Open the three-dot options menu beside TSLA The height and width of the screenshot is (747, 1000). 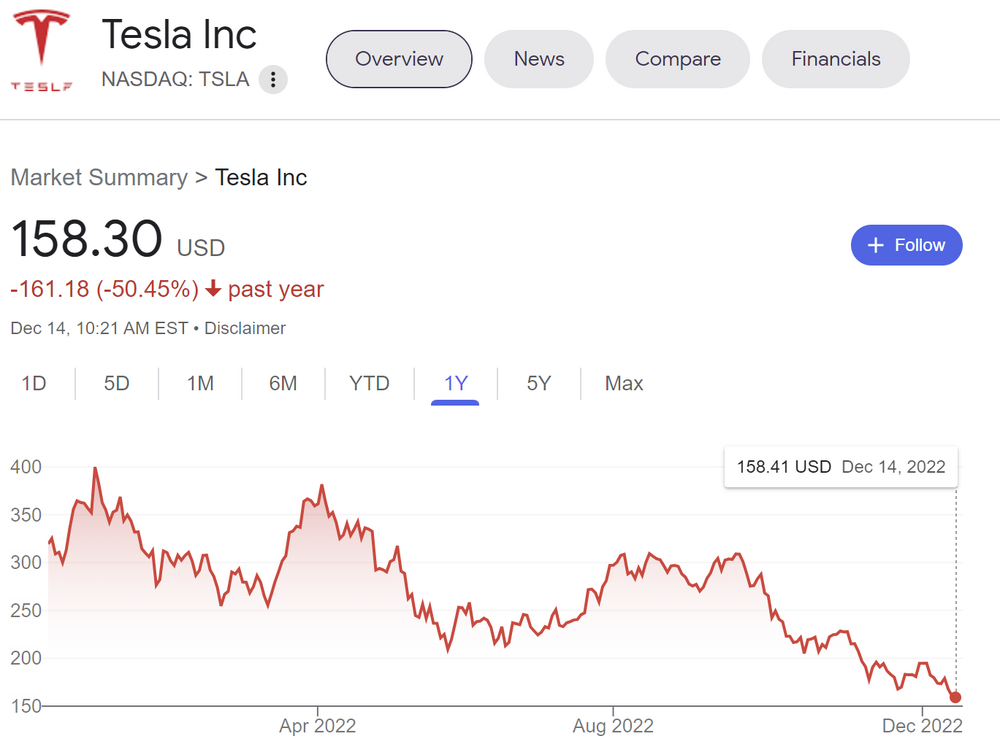click(x=273, y=80)
